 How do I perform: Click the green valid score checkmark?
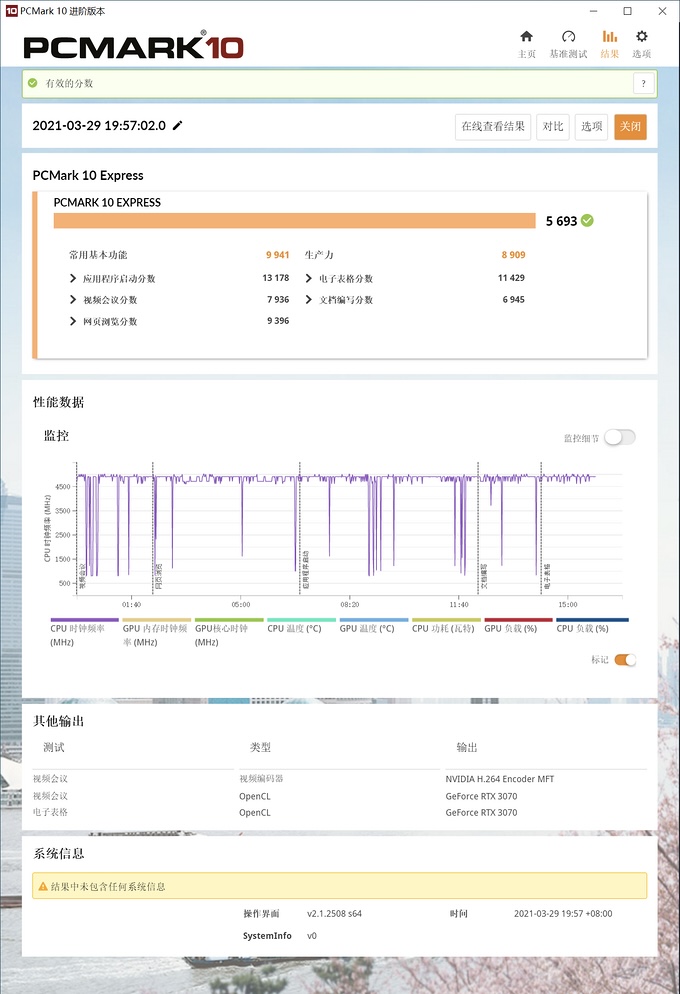coord(32,83)
